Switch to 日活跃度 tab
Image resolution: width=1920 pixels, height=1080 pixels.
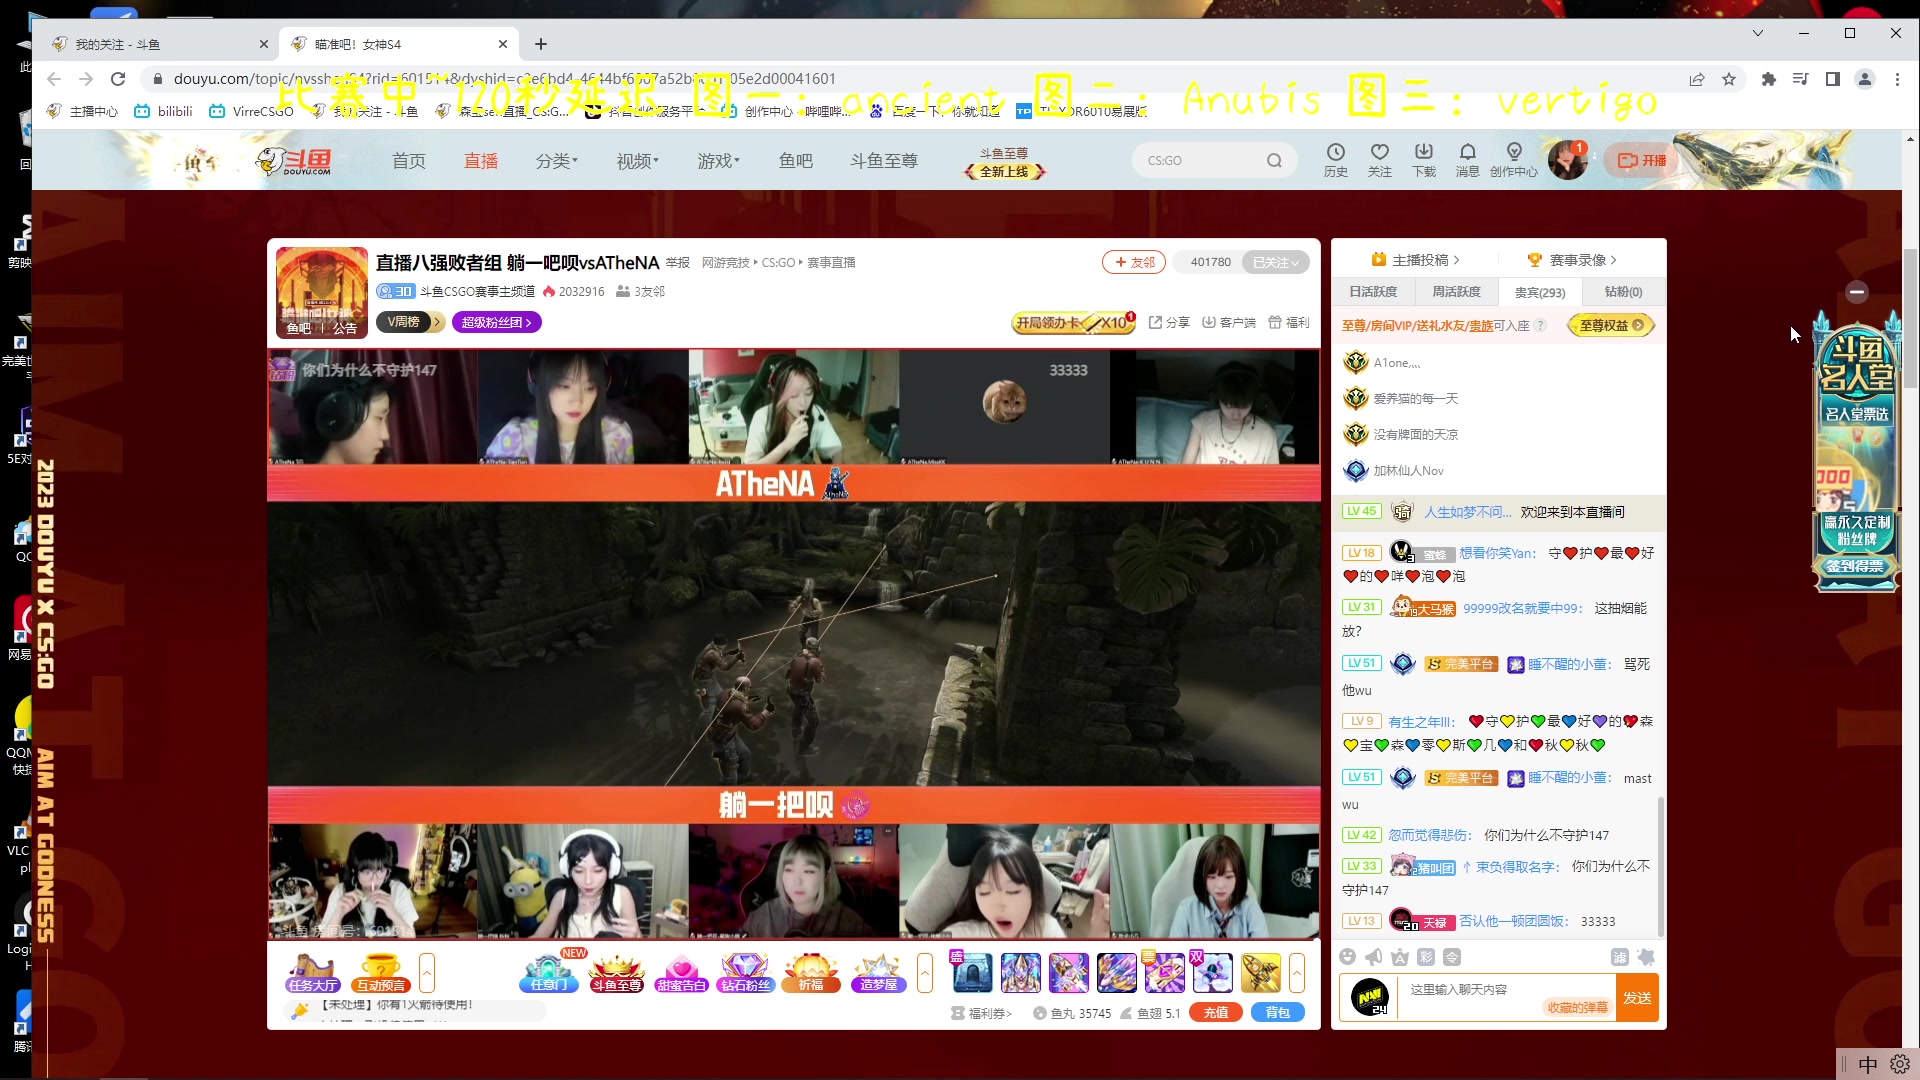1373,291
